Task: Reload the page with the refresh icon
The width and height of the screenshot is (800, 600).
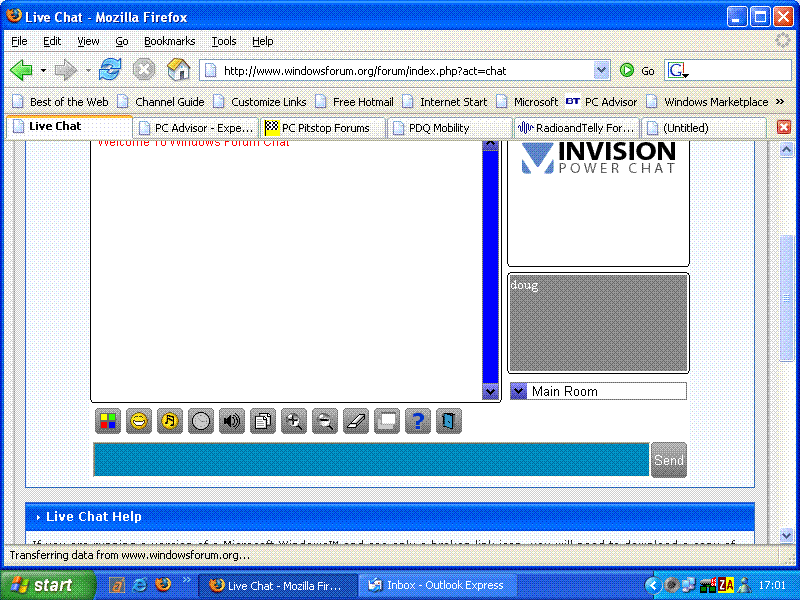Action: coord(110,69)
